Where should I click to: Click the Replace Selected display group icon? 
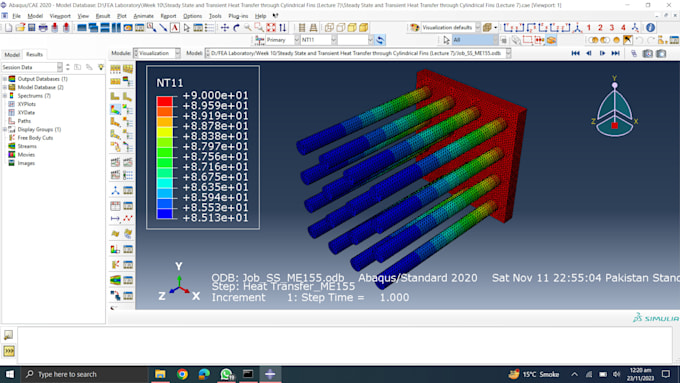[593, 40]
